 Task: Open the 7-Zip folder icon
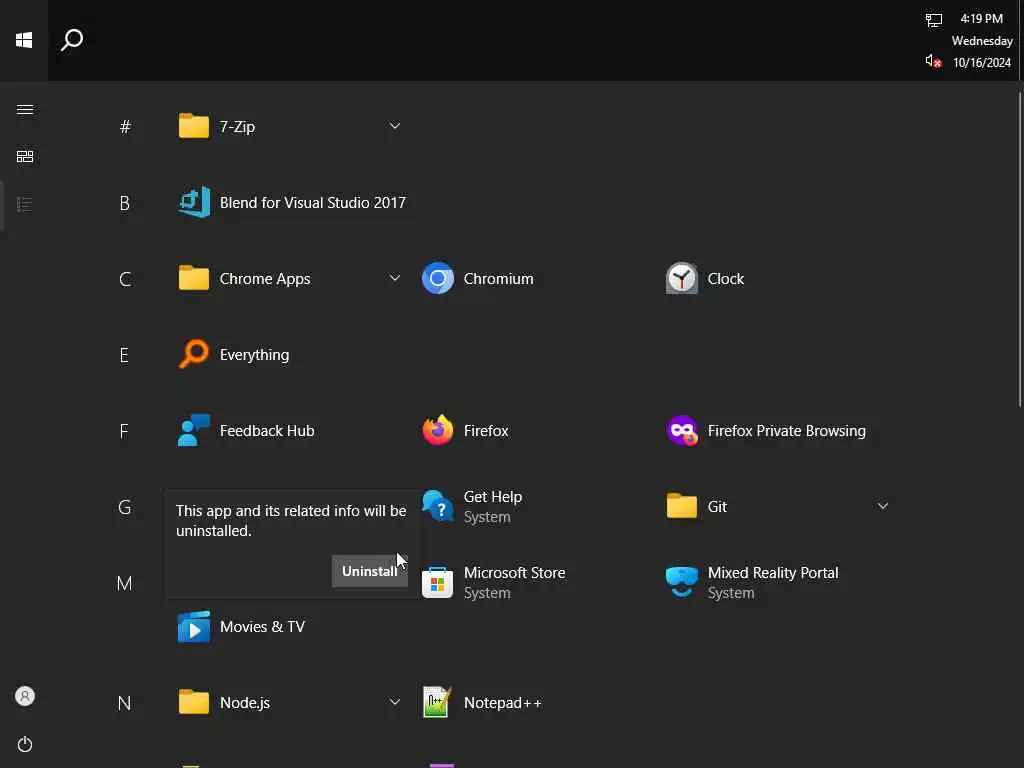point(194,126)
